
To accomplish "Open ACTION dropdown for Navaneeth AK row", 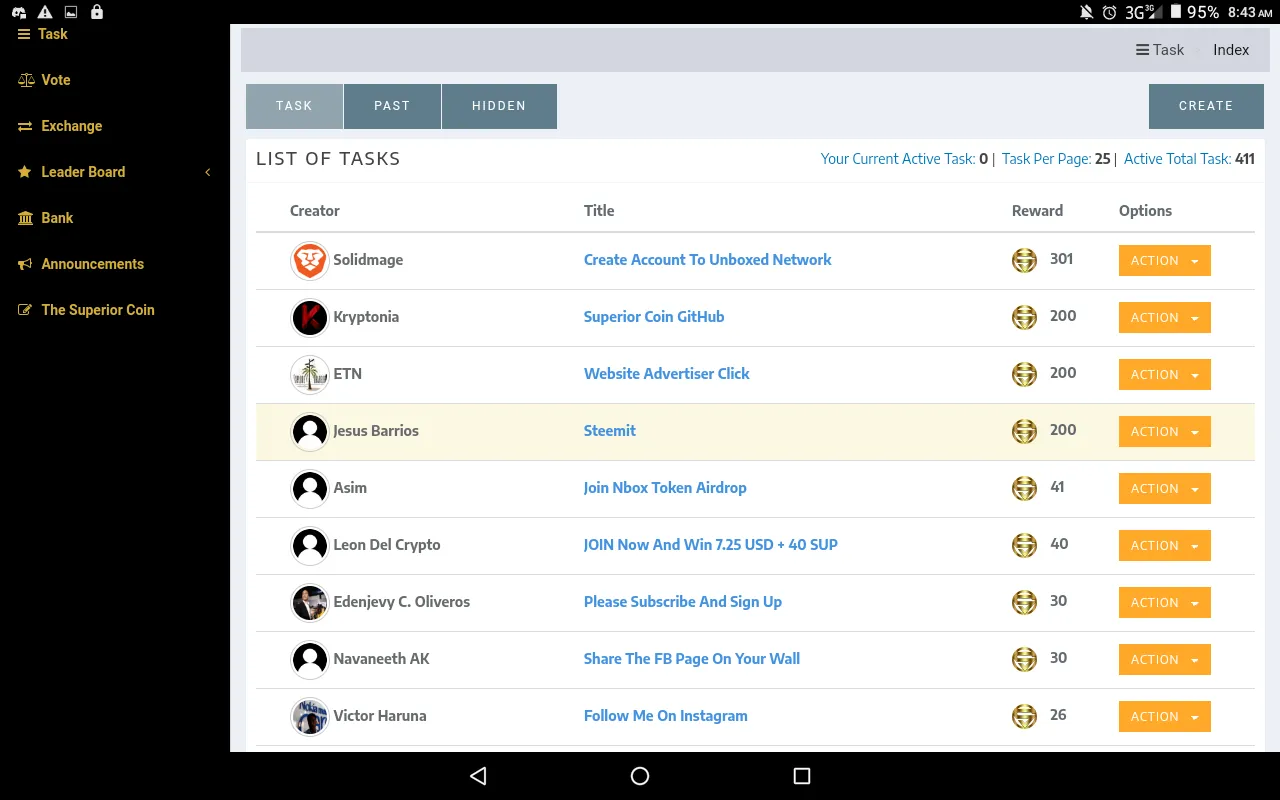I will click(1165, 660).
